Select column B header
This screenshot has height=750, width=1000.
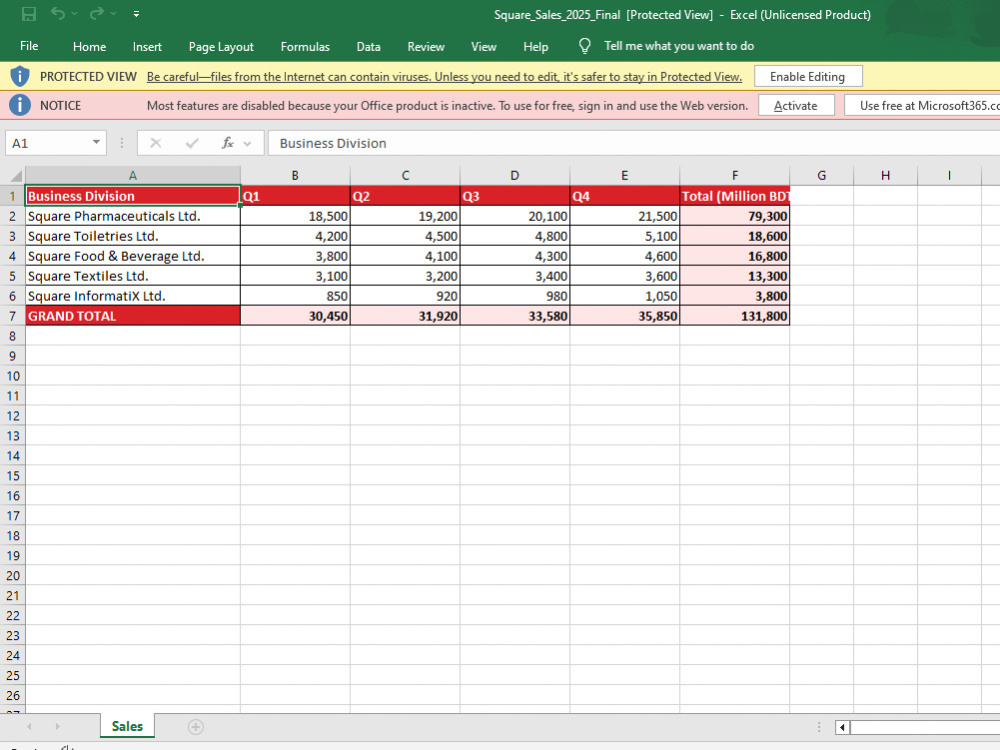pyautogui.click(x=295, y=175)
